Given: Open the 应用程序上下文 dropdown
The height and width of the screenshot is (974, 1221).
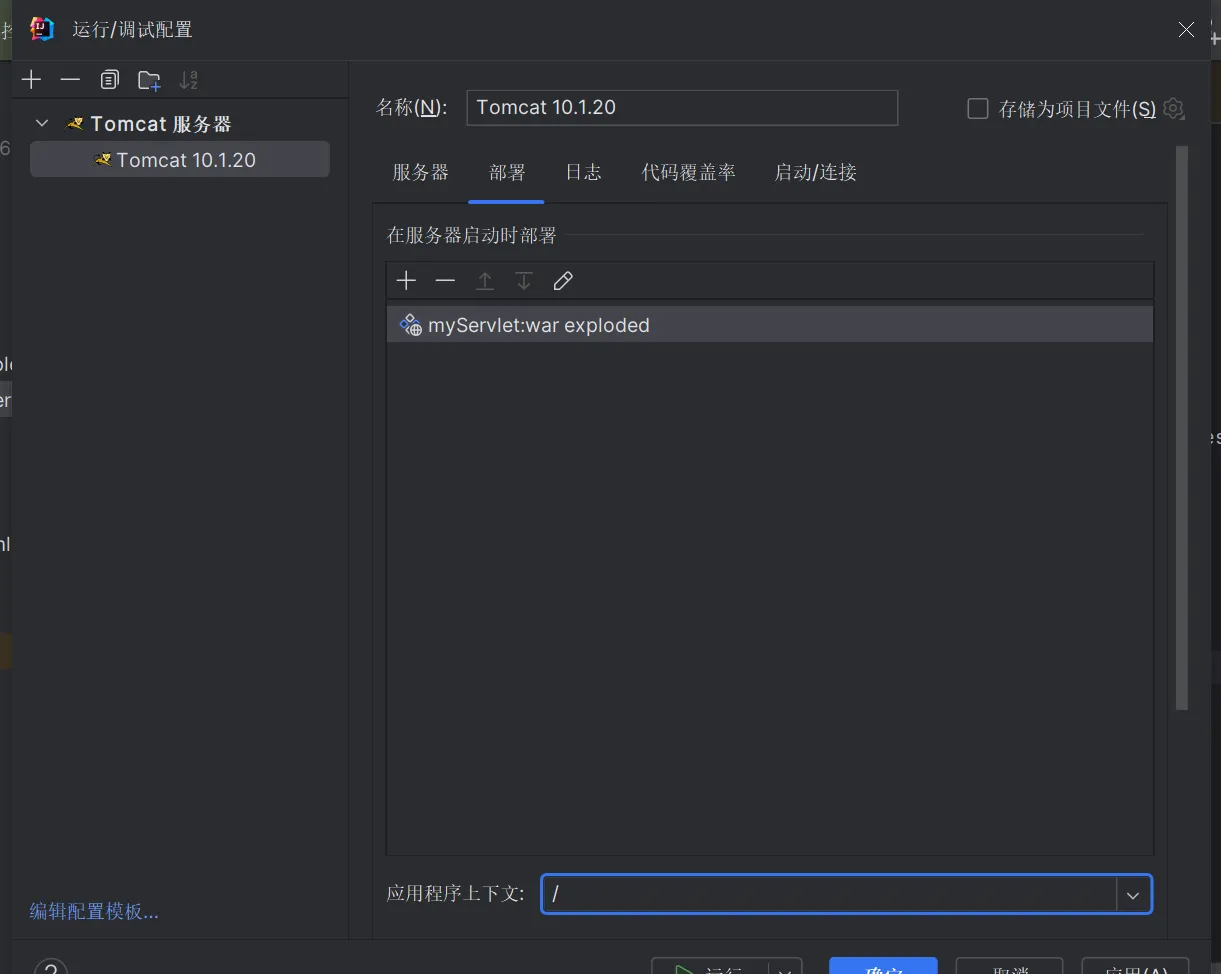Looking at the screenshot, I should (x=1133, y=895).
